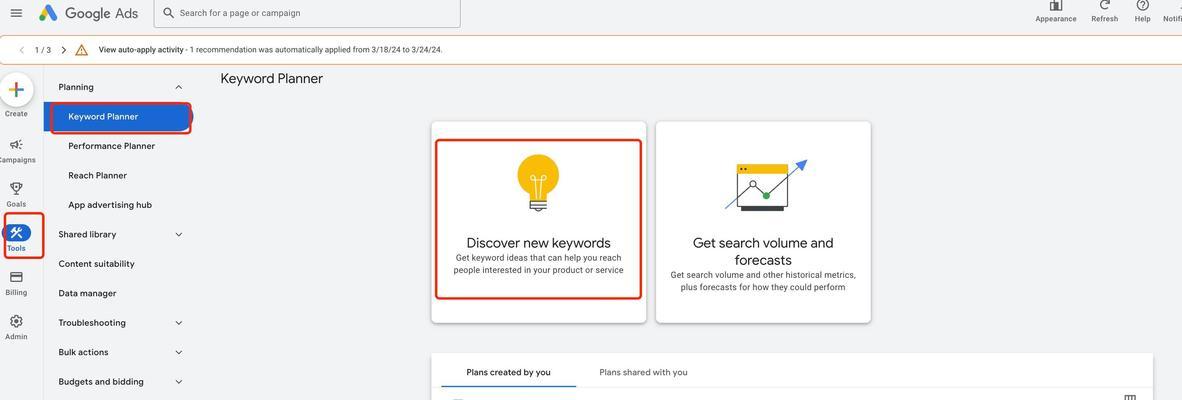Expand the Bulk actions section
This screenshot has width=1182, height=400.
(x=179, y=353)
